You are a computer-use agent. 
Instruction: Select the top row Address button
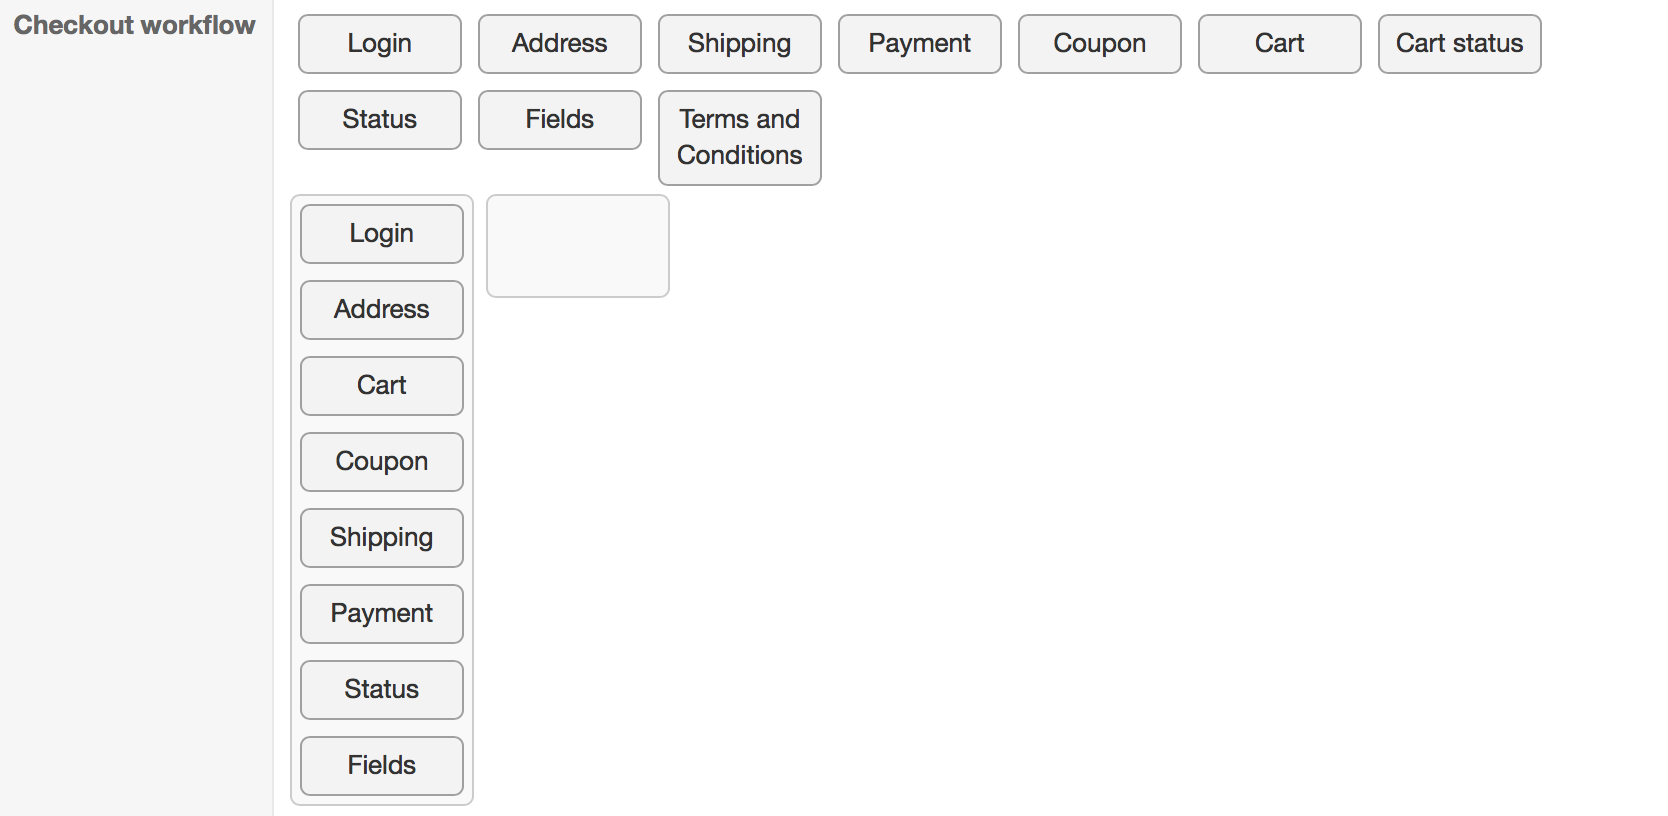pos(560,44)
